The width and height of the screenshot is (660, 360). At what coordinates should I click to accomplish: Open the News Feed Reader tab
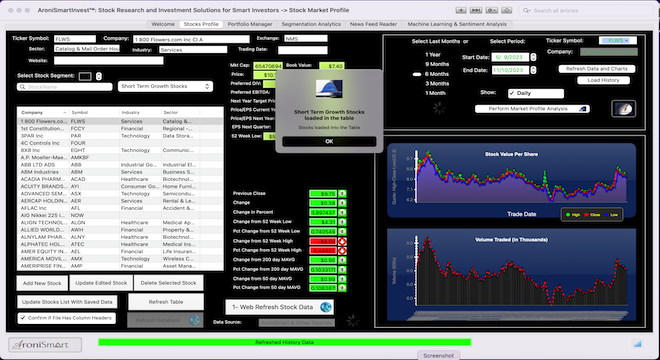(x=373, y=24)
